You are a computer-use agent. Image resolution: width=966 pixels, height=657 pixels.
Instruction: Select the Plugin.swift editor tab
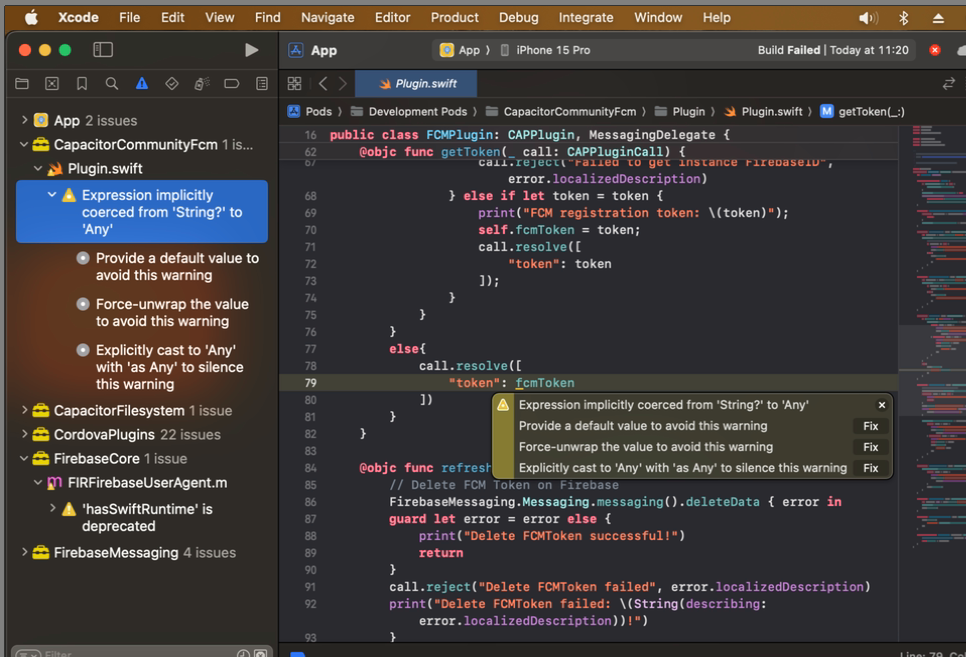[x=416, y=83]
